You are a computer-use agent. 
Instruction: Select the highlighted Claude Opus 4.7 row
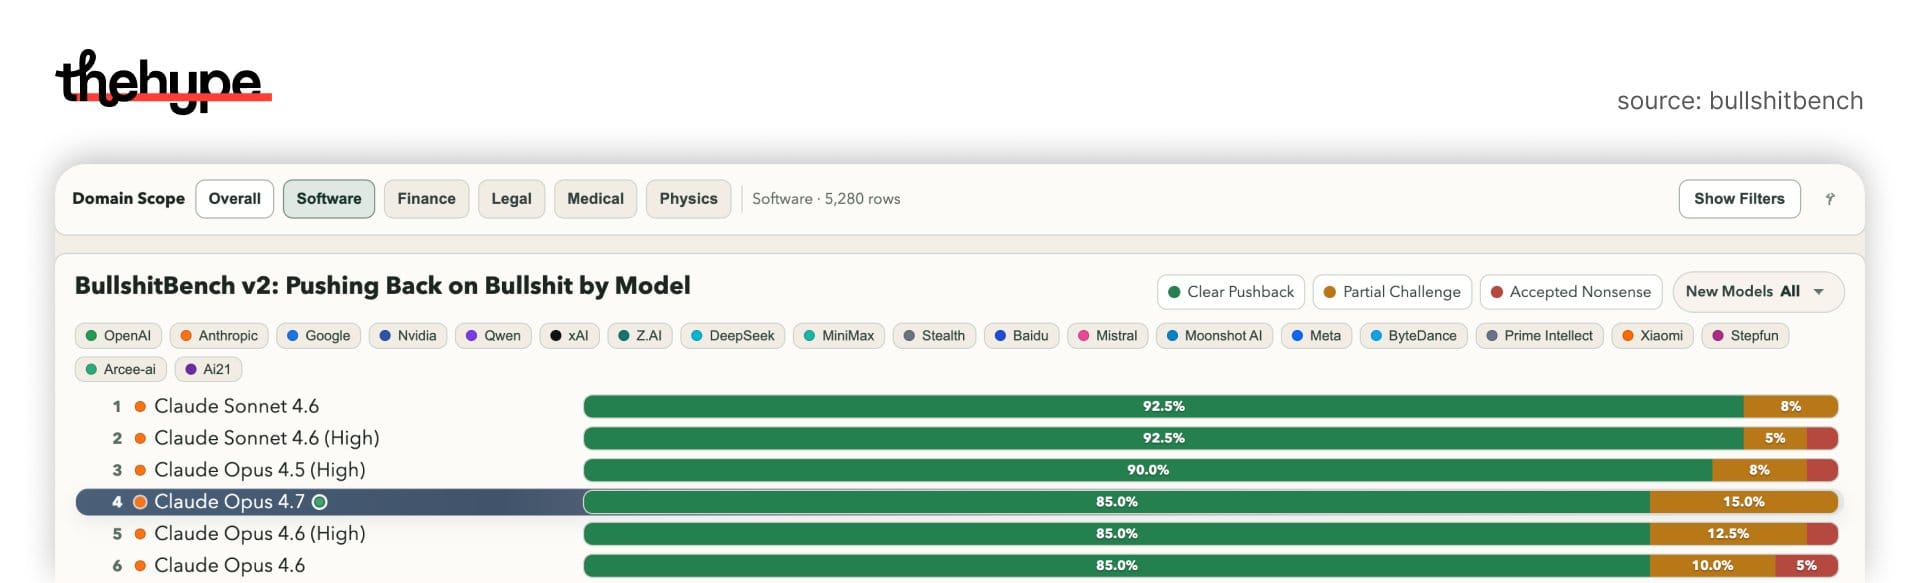pos(958,502)
